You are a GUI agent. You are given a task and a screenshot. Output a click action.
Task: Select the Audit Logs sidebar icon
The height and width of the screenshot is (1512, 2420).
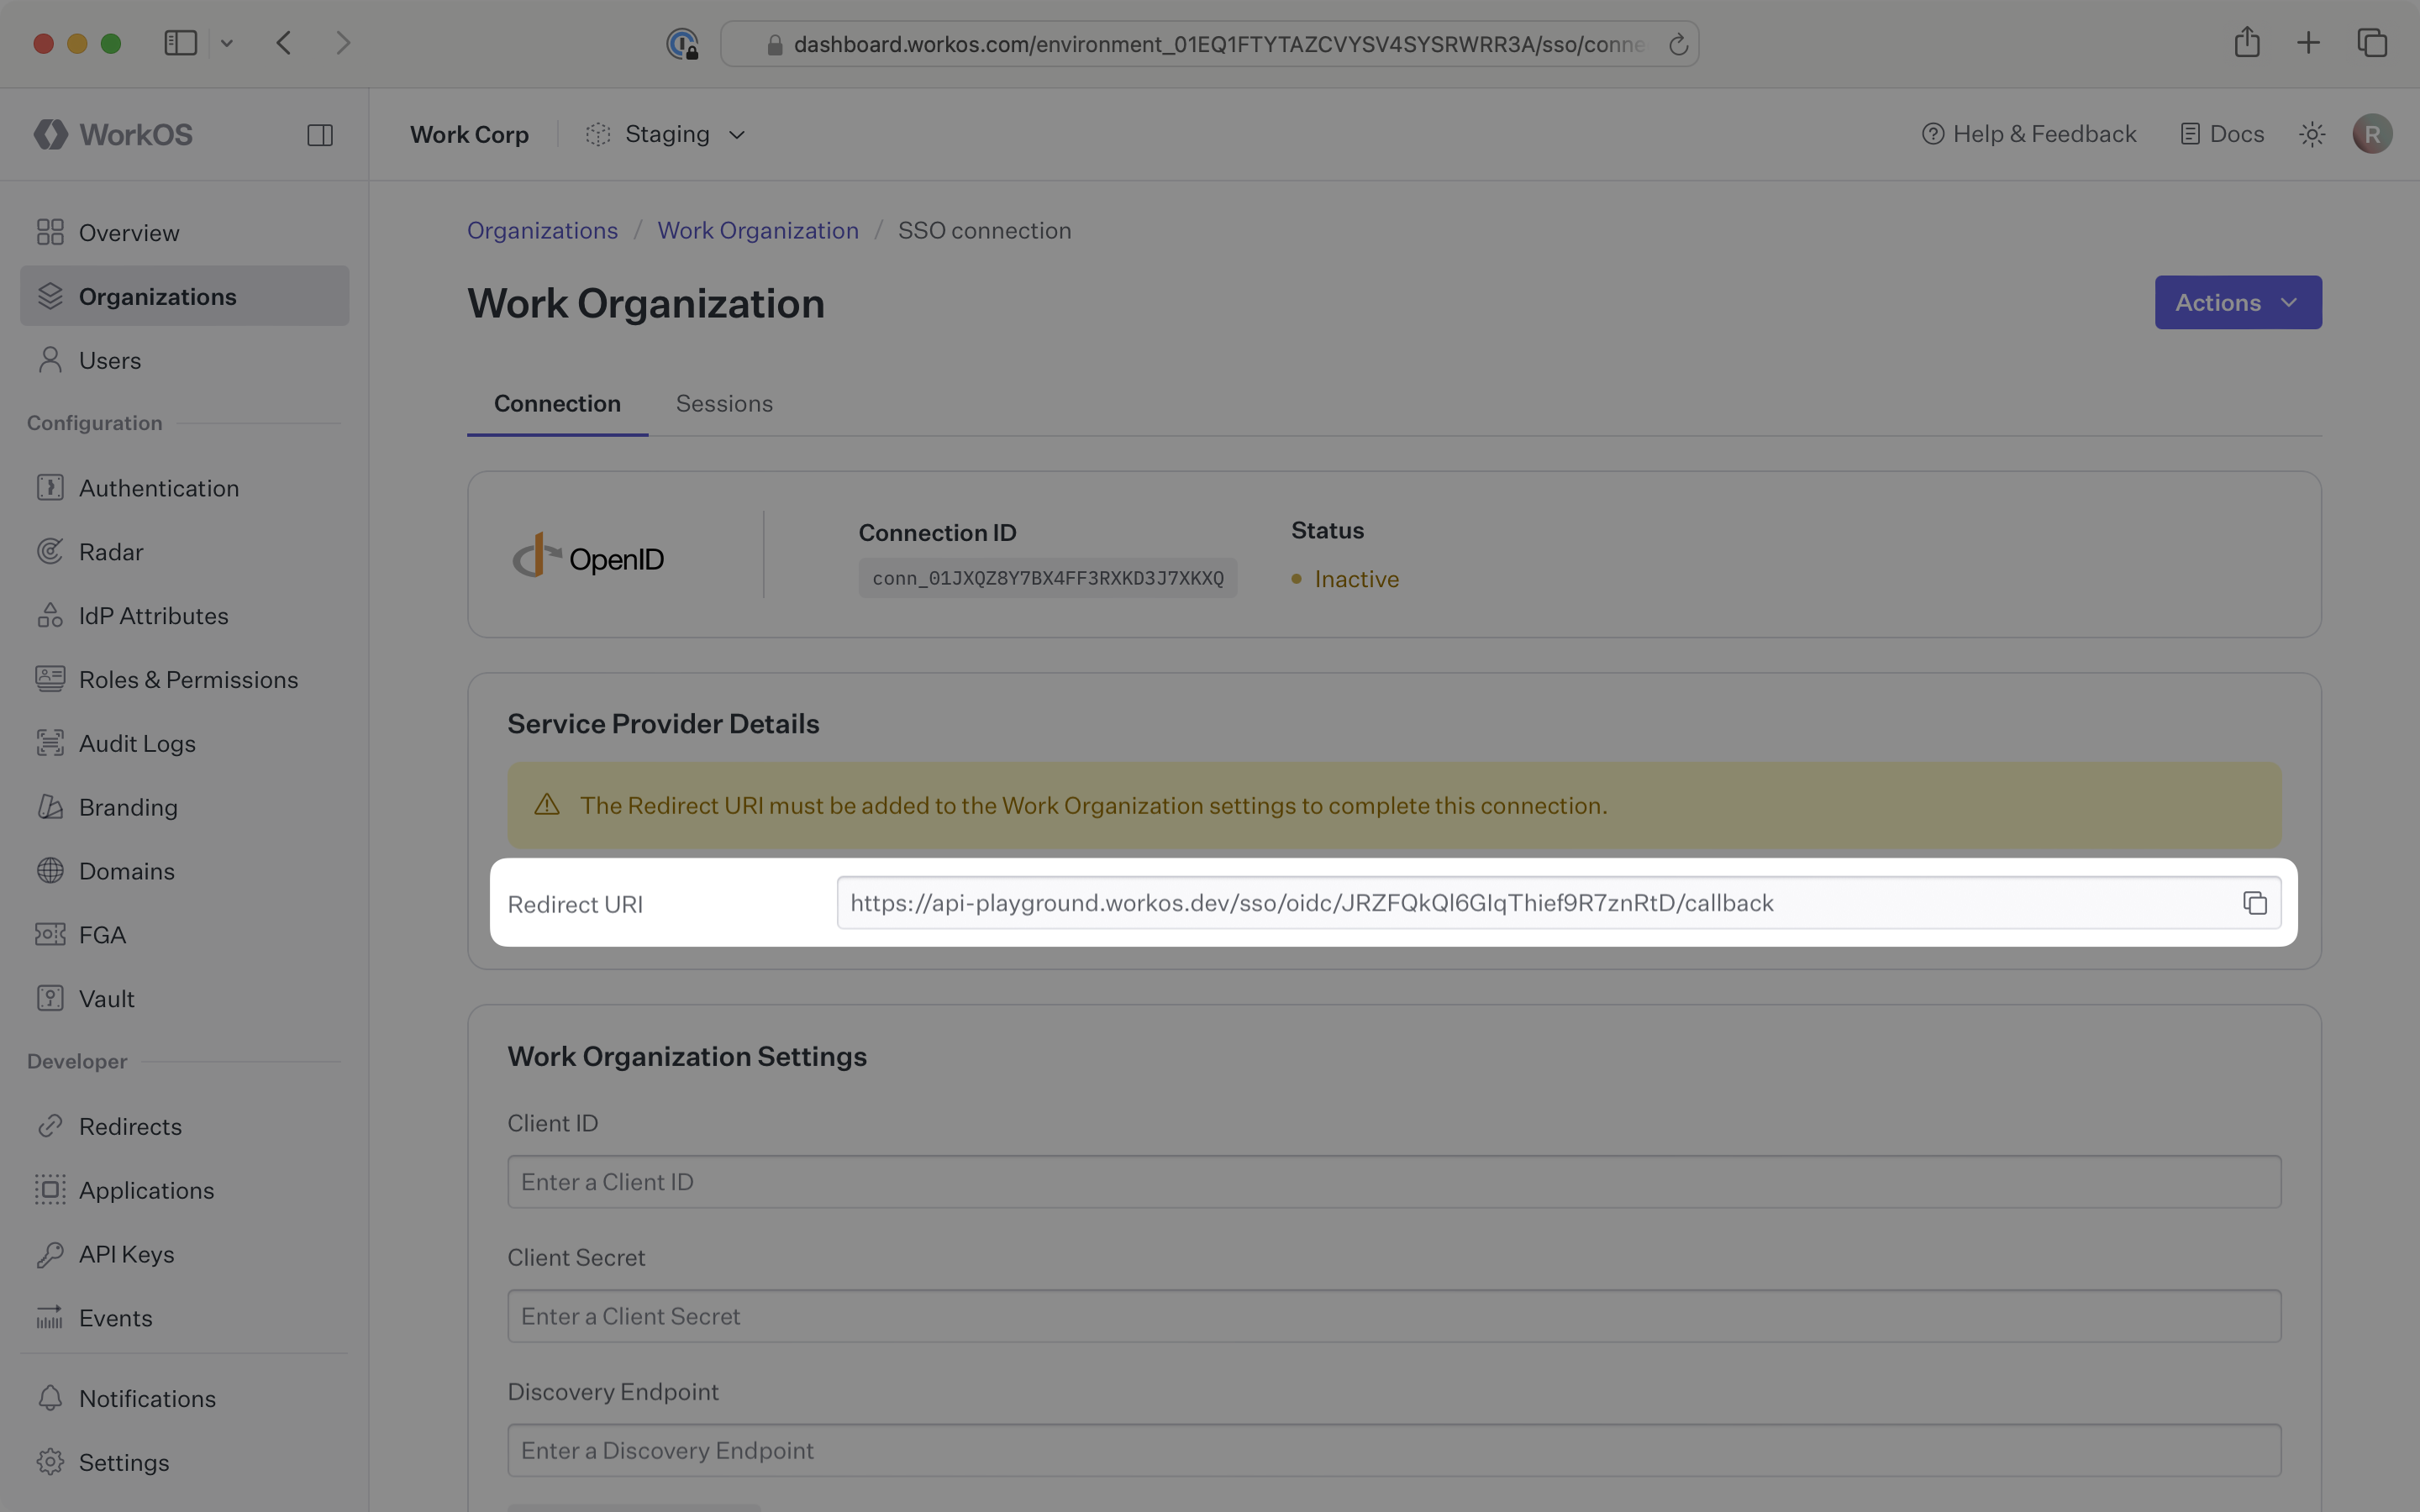(51, 743)
